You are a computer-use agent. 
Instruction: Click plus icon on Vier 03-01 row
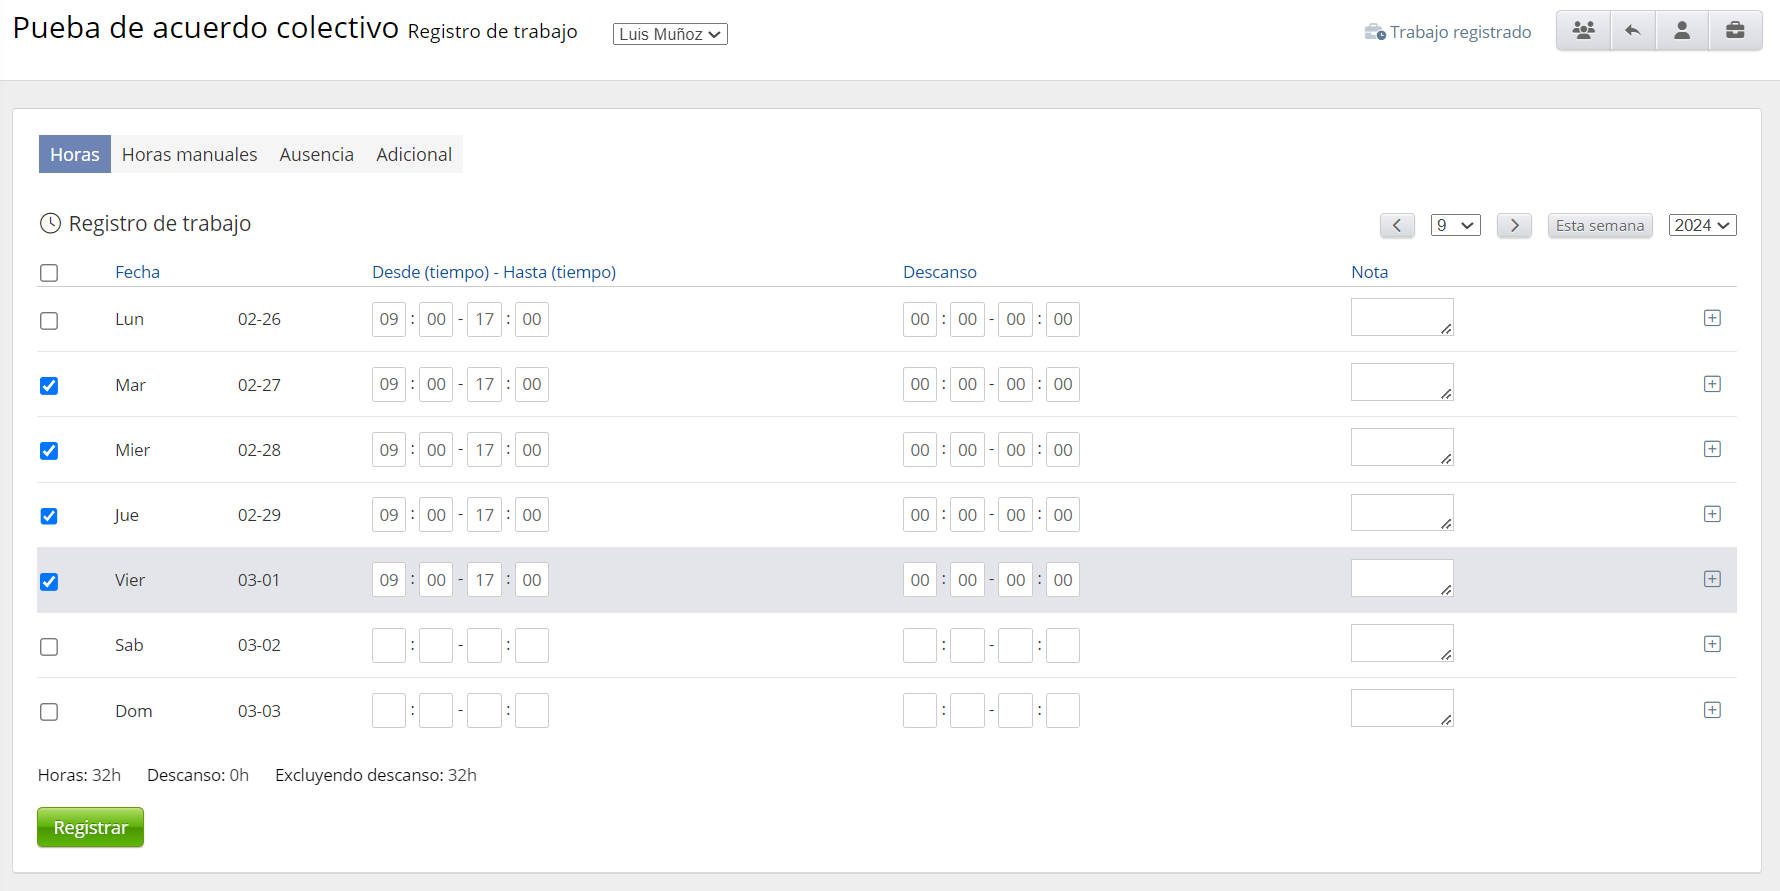point(1712,579)
